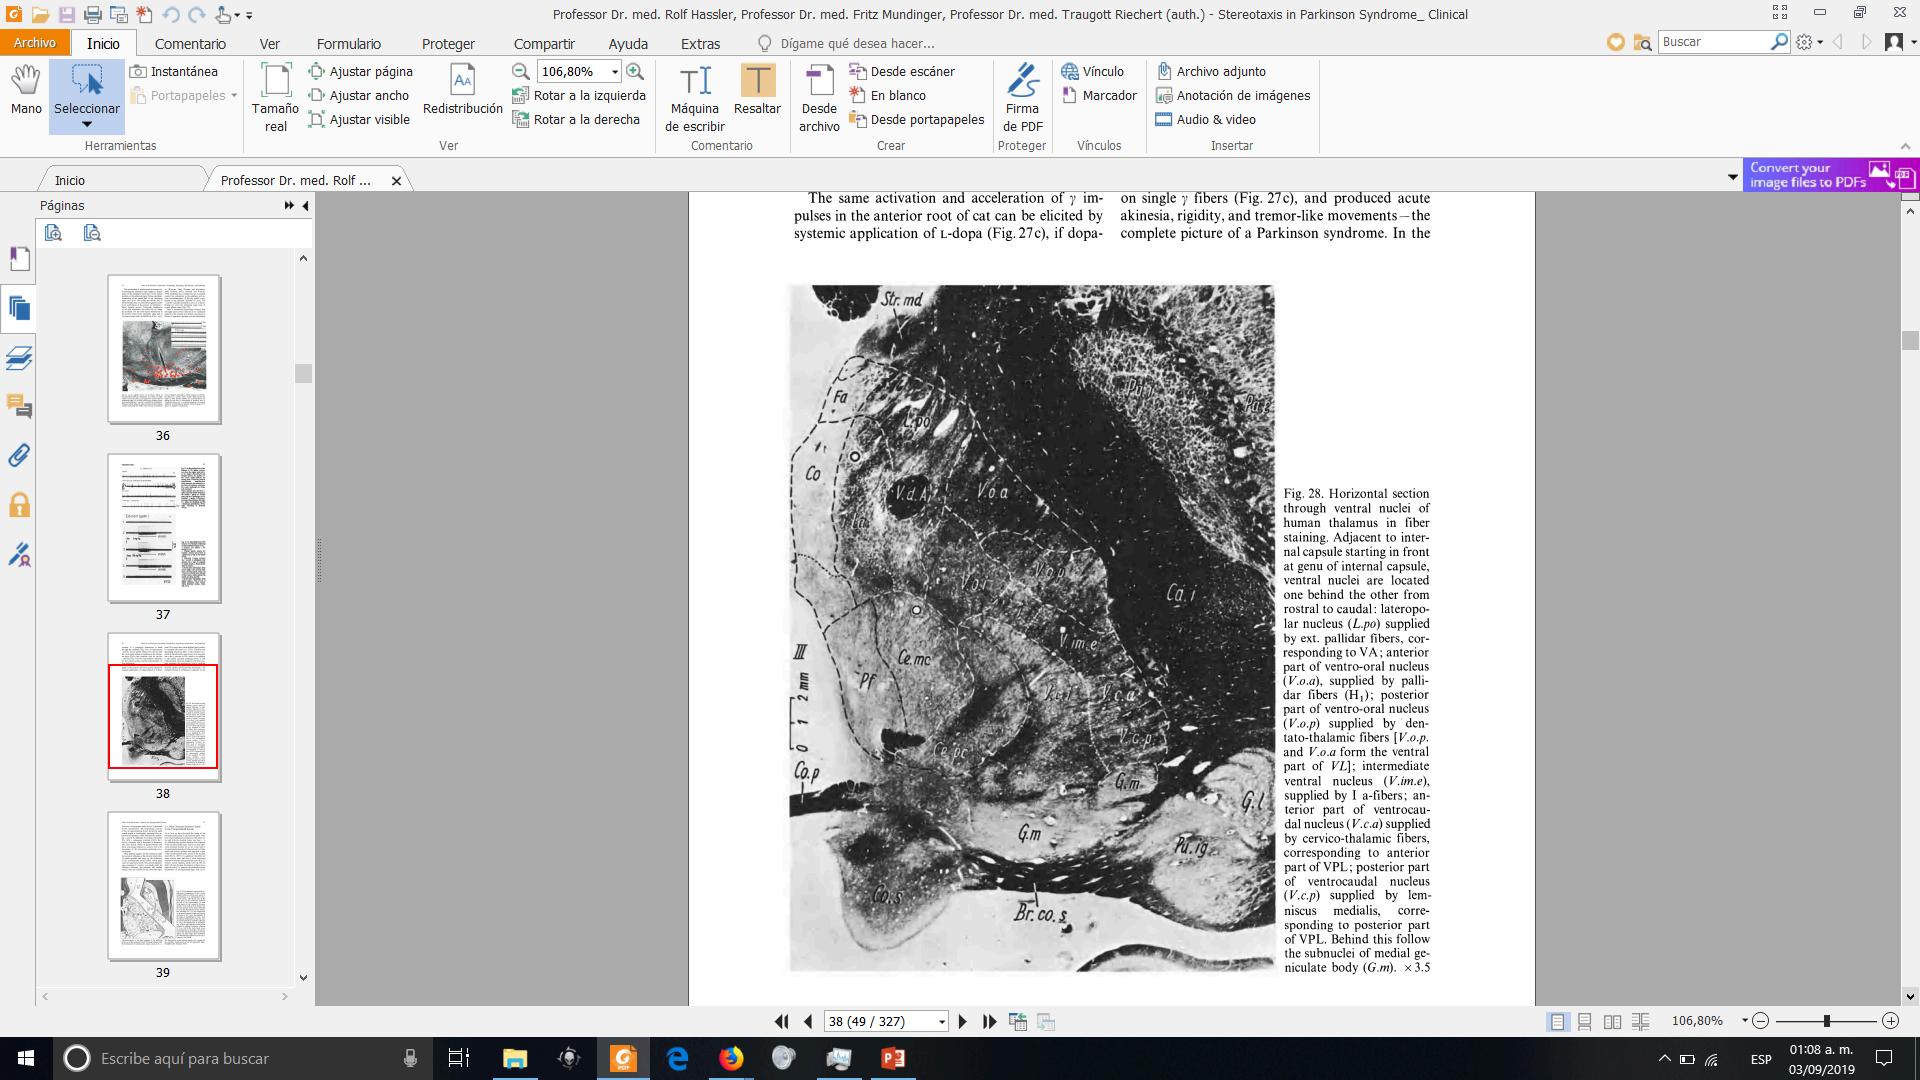Toggle single page view mode
The height and width of the screenshot is (1080, 1920).
[x=1558, y=1021]
